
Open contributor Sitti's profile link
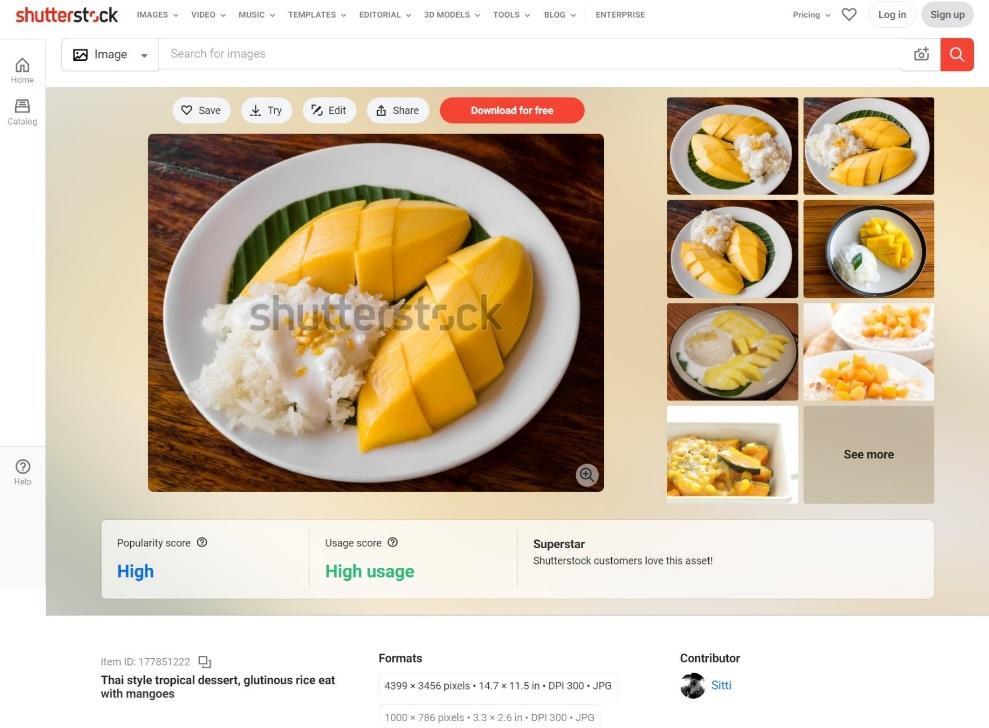721,685
